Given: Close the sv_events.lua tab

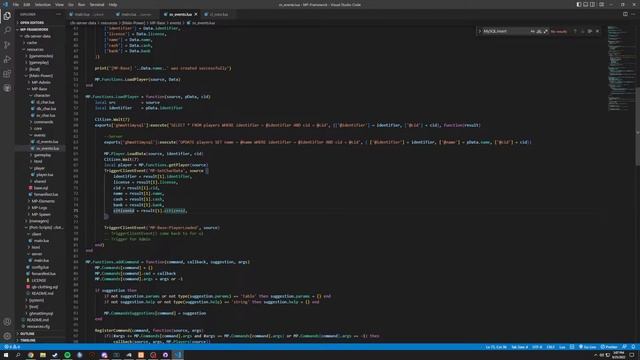Looking at the screenshot, I should coord(196,14).
